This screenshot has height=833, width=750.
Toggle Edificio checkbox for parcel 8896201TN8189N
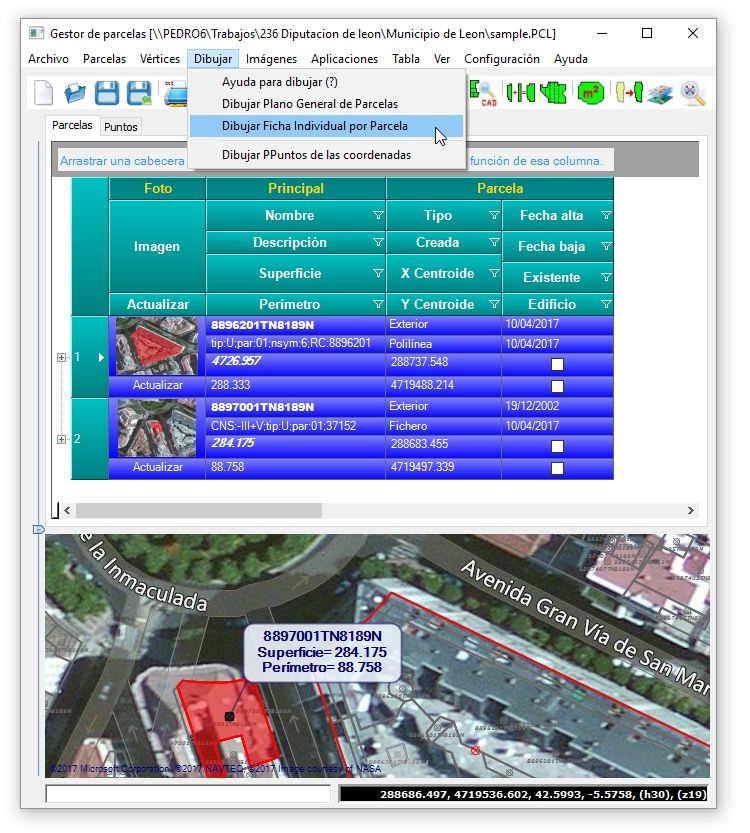(557, 386)
